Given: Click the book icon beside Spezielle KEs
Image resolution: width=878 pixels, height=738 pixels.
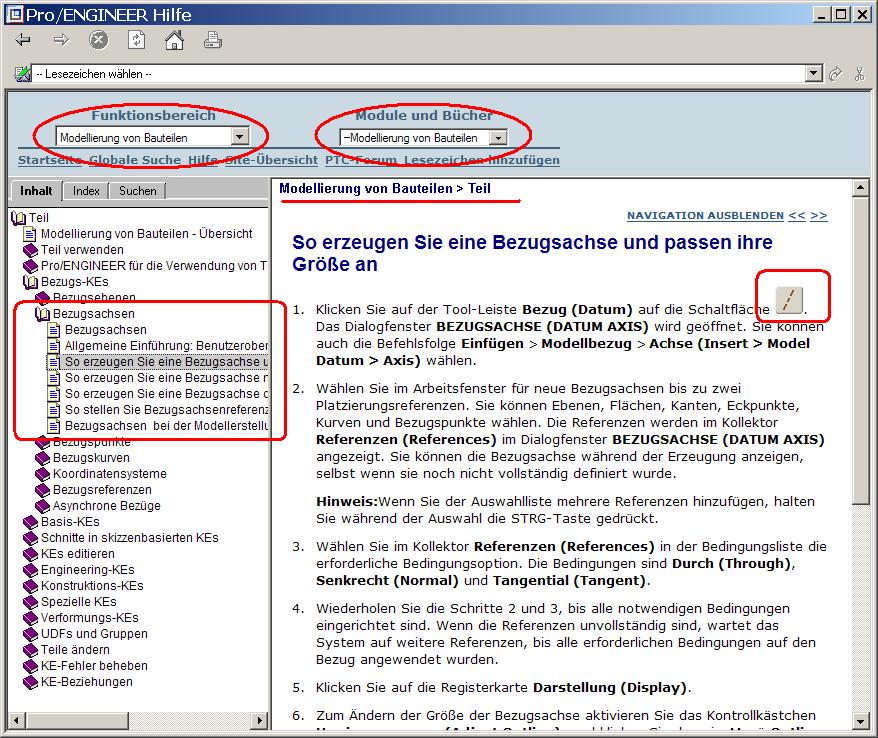Looking at the screenshot, I should pos(30,602).
